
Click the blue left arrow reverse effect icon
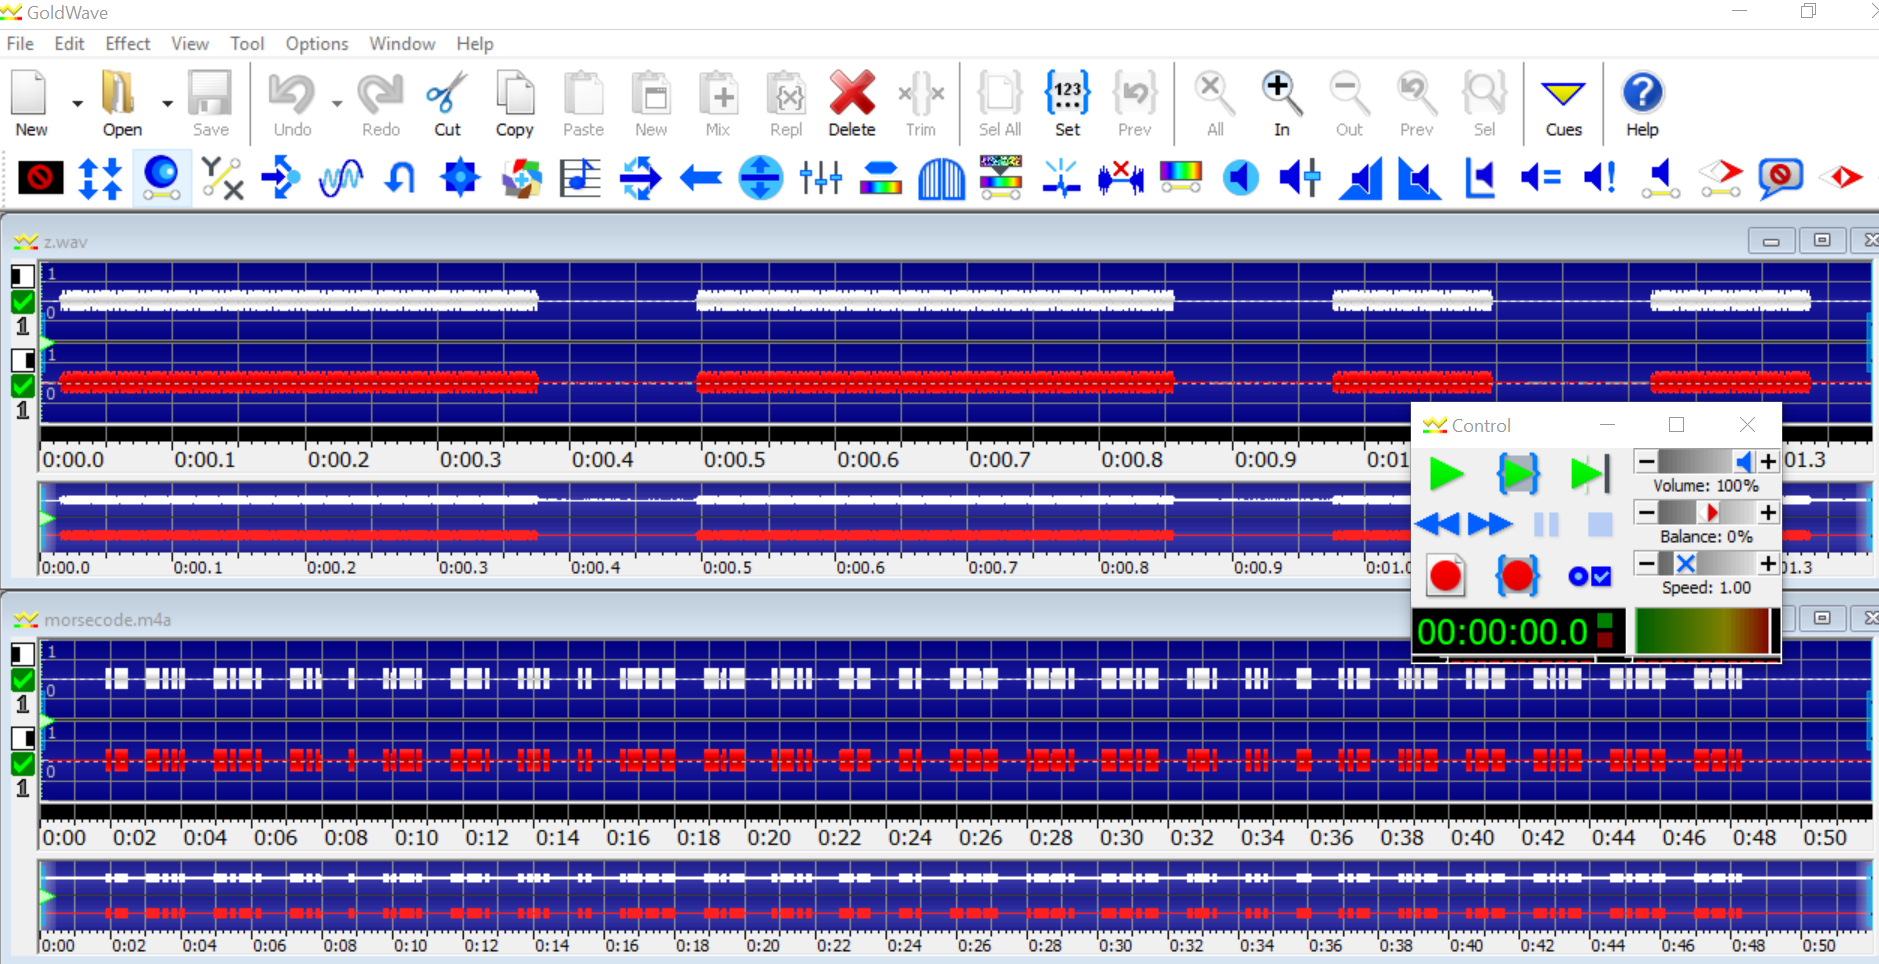(700, 178)
